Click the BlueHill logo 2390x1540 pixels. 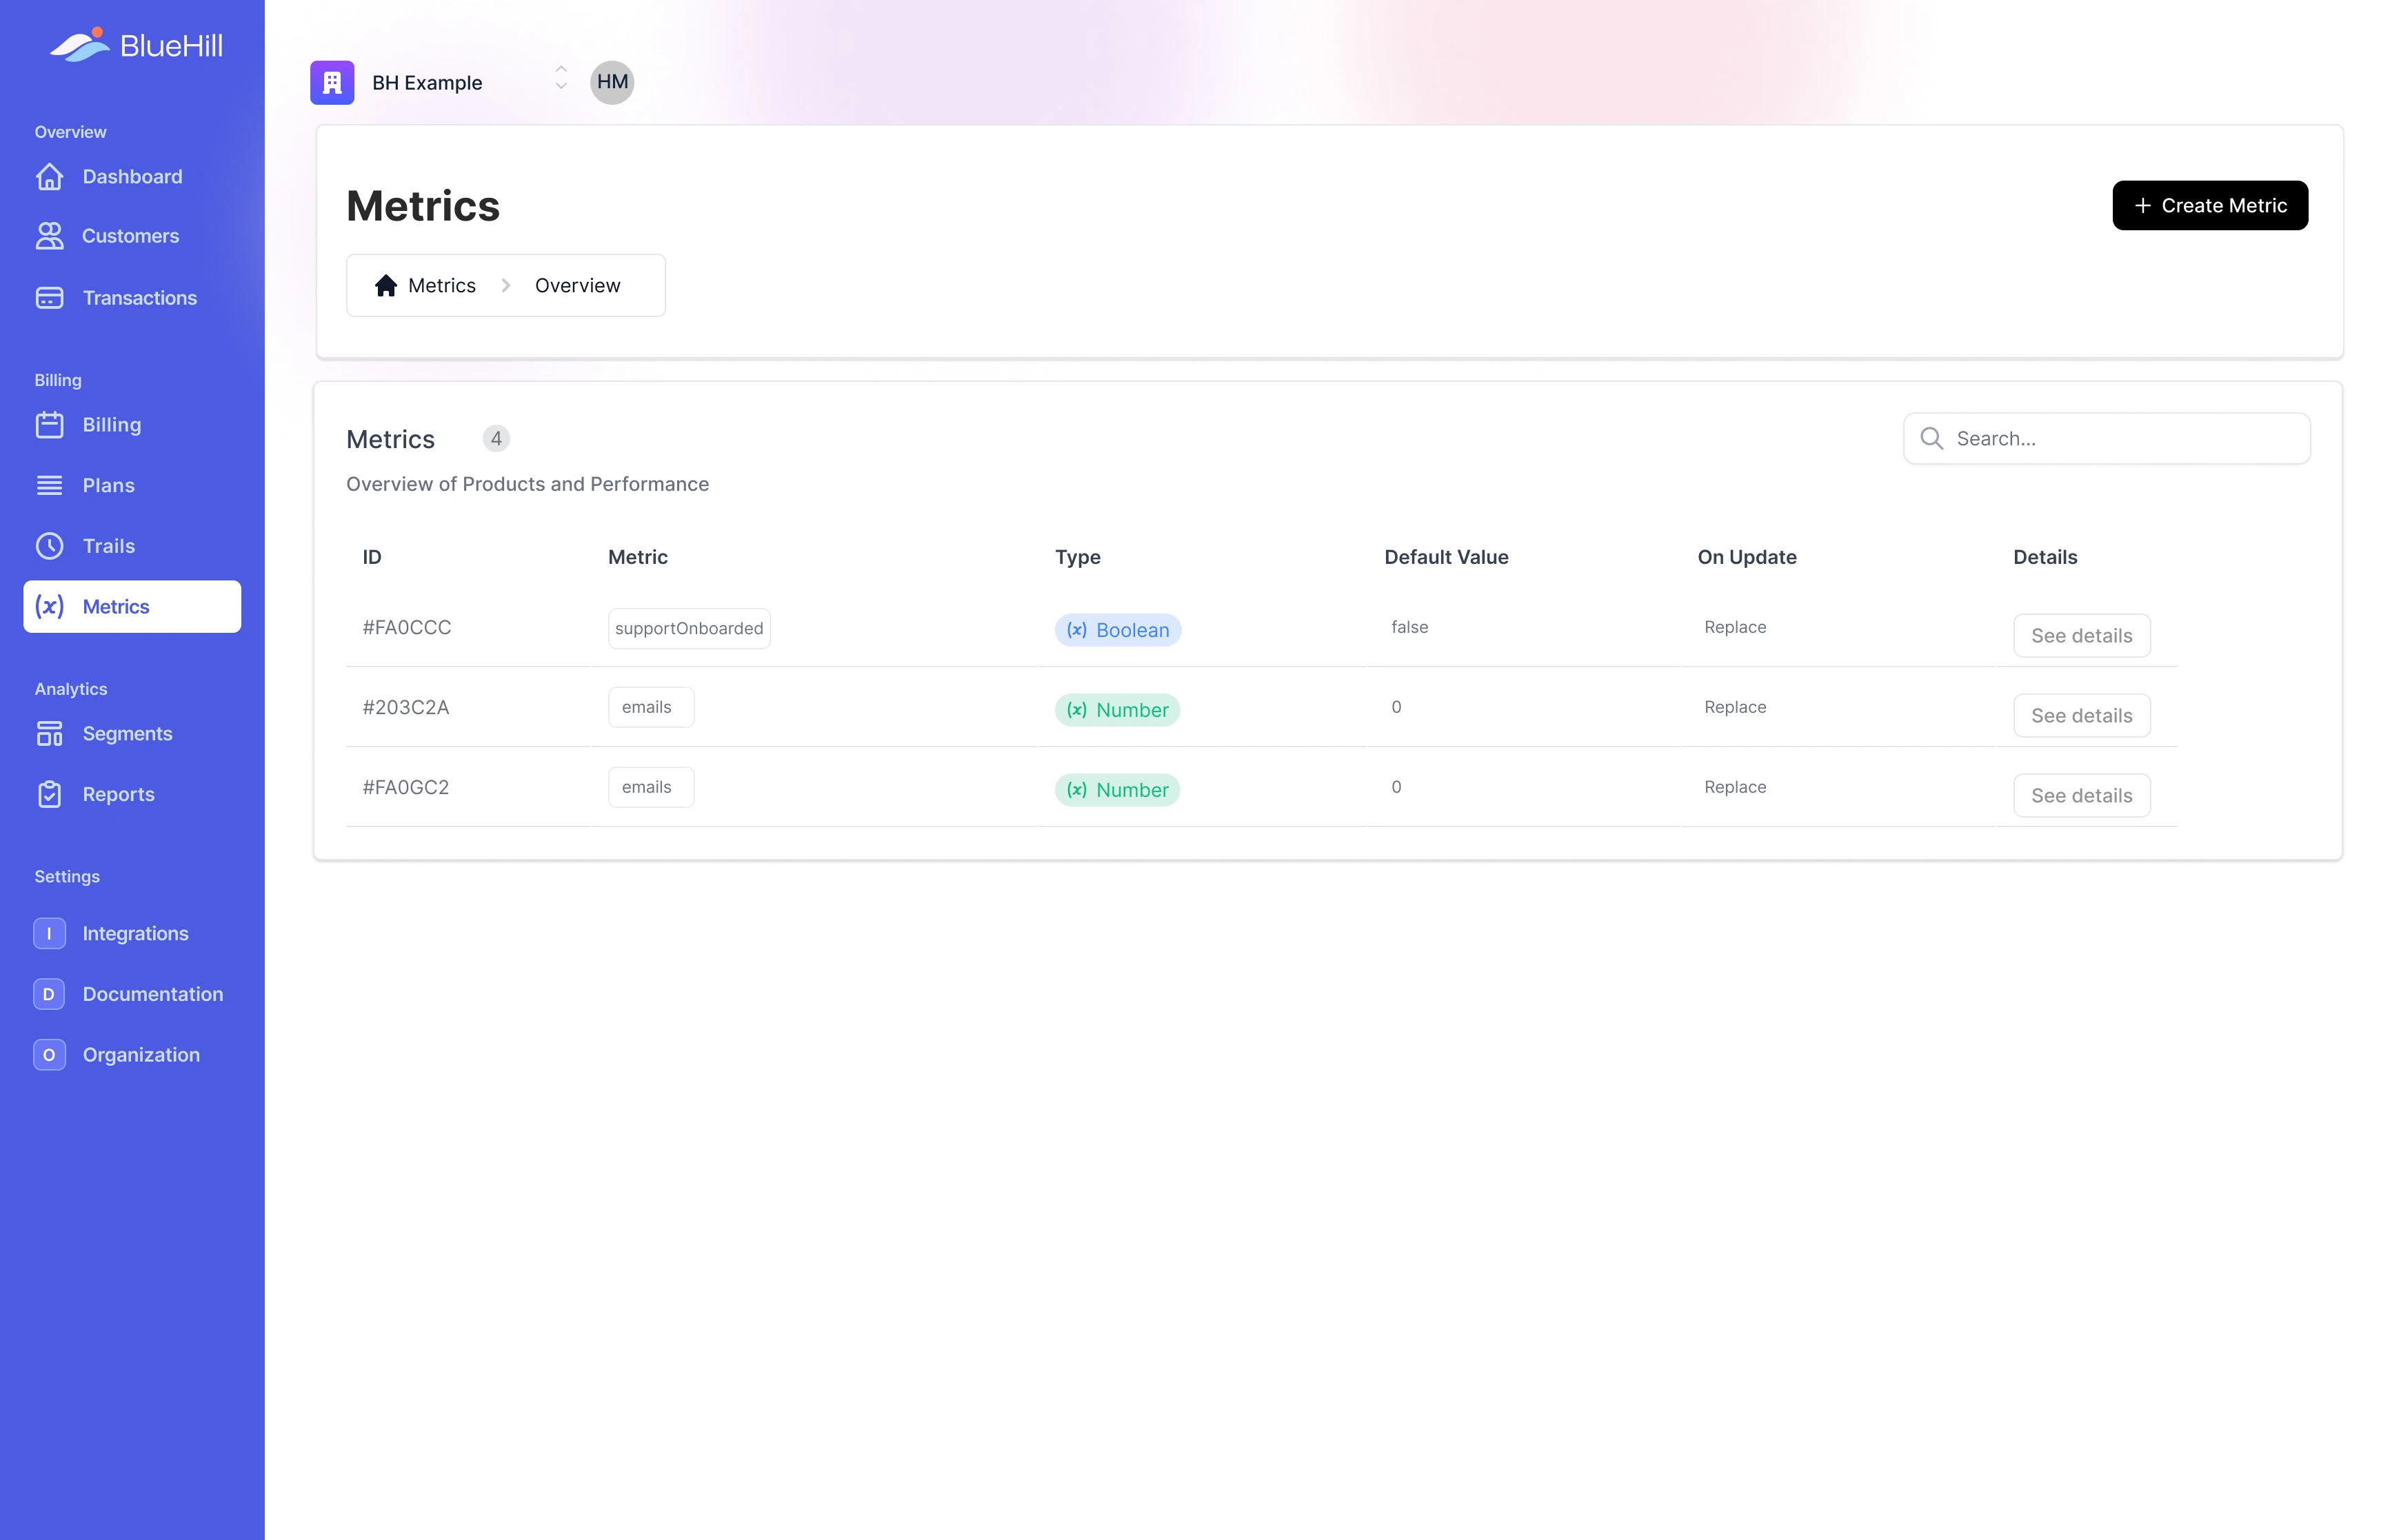136,45
